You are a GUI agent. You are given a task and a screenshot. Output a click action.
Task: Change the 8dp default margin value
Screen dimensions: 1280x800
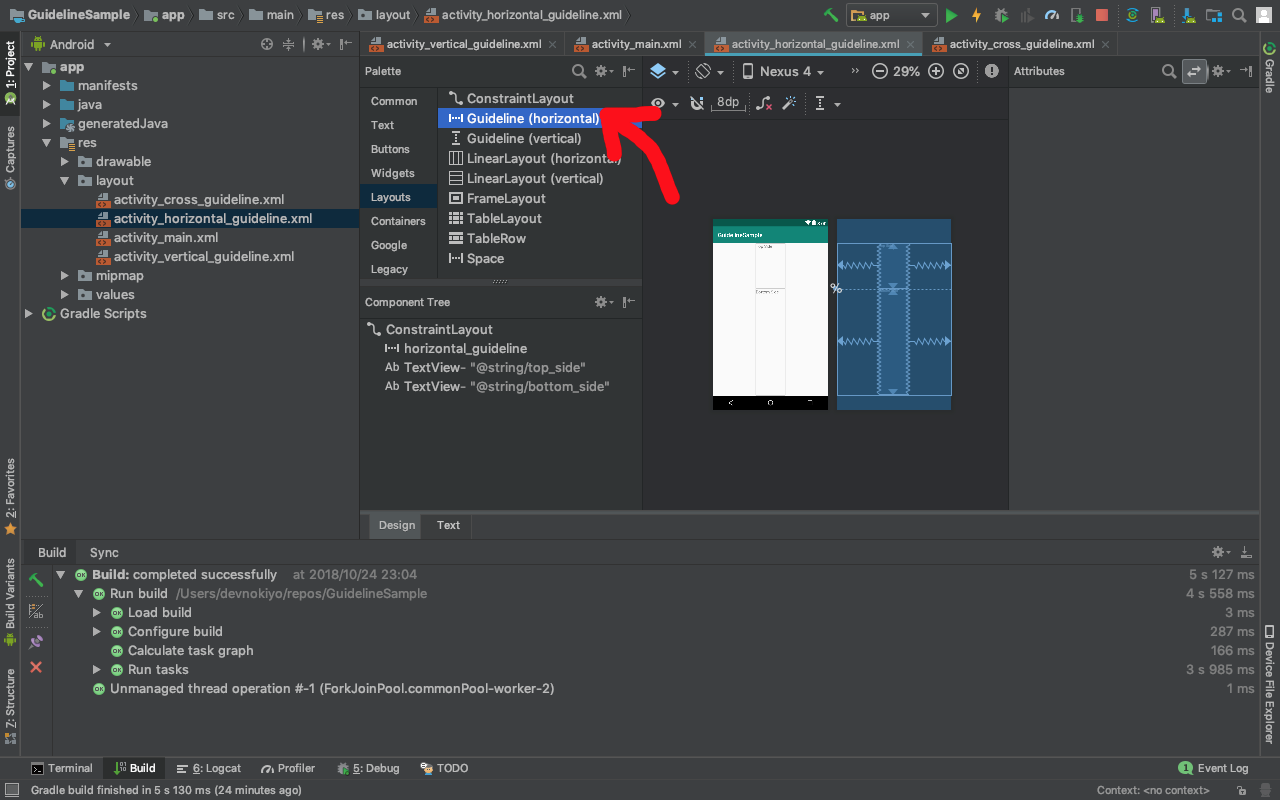point(728,103)
